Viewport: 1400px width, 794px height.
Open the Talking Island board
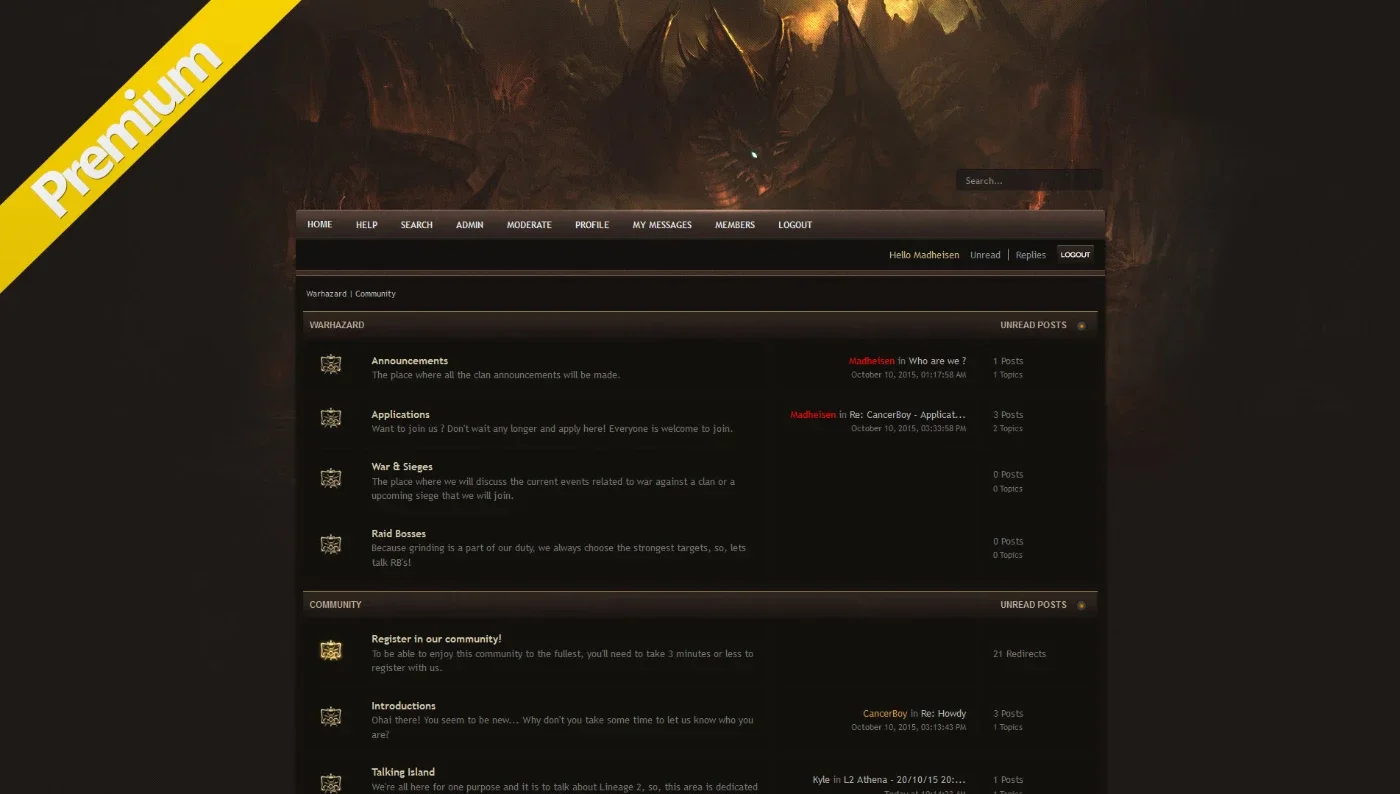(x=403, y=772)
